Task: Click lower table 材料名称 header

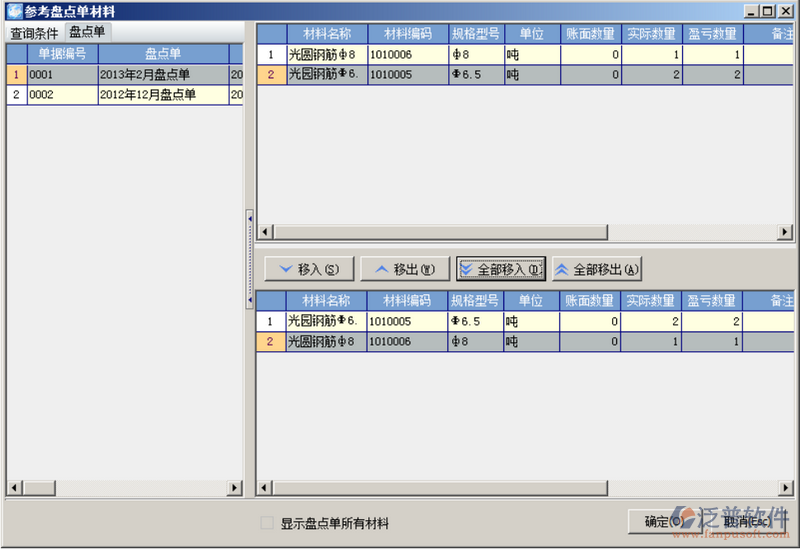Action: pos(326,301)
